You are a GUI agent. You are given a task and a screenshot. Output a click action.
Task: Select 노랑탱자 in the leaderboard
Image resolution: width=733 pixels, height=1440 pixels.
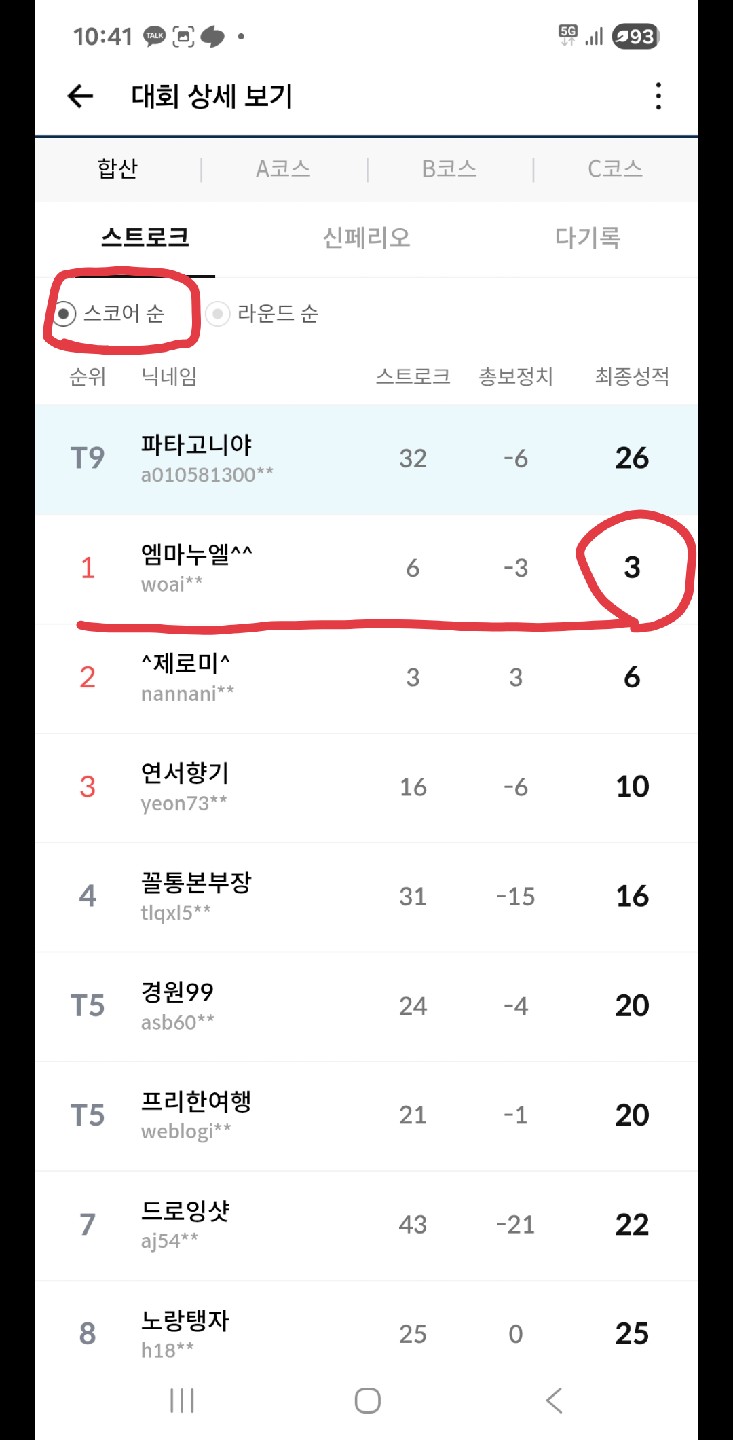[186, 1320]
